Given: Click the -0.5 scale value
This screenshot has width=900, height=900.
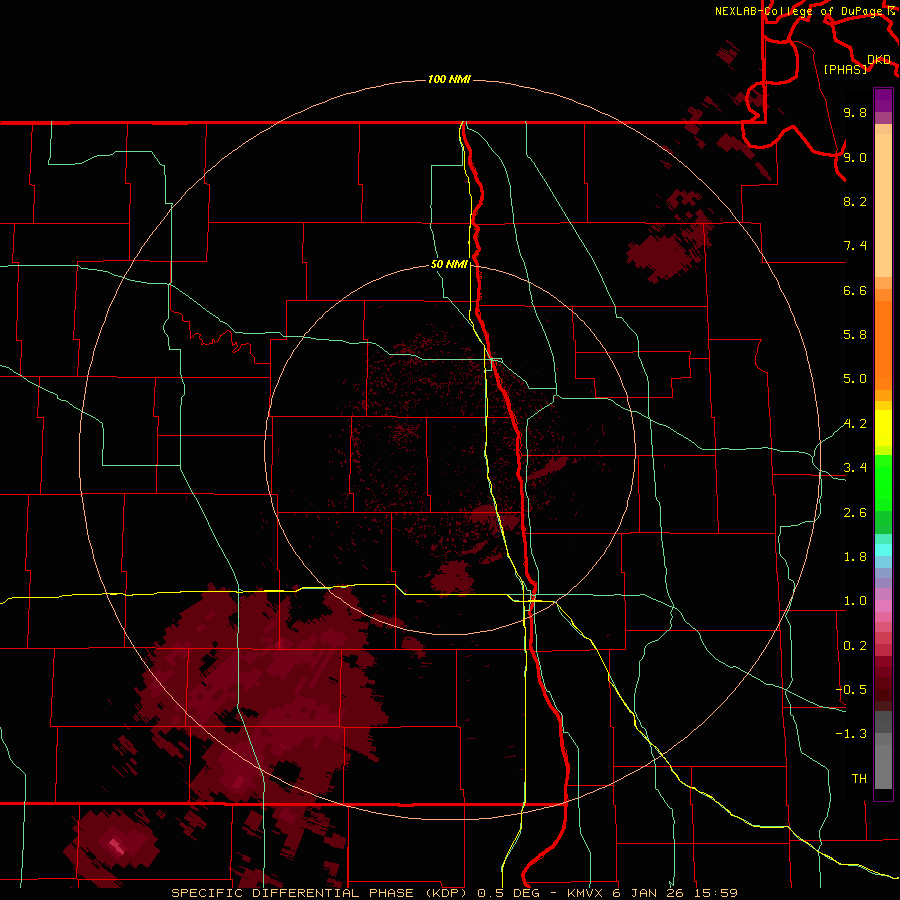Looking at the screenshot, I should click(x=851, y=690).
